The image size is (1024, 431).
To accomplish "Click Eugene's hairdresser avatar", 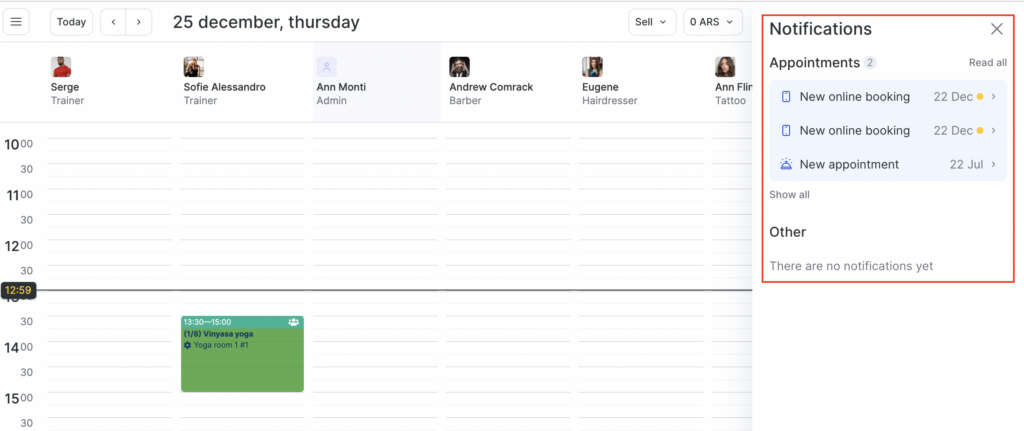I will click(x=592, y=67).
